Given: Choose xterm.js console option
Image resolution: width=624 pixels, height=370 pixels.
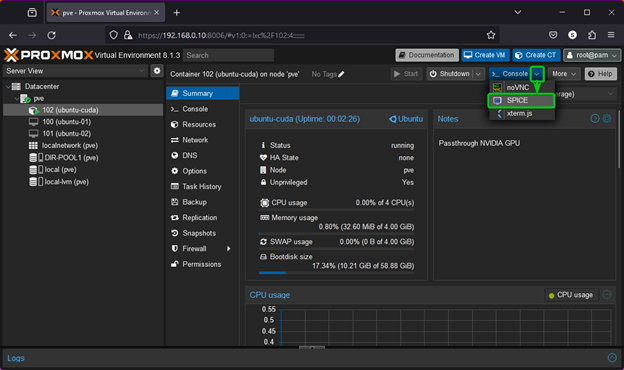Looking at the screenshot, I should click(521, 113).
